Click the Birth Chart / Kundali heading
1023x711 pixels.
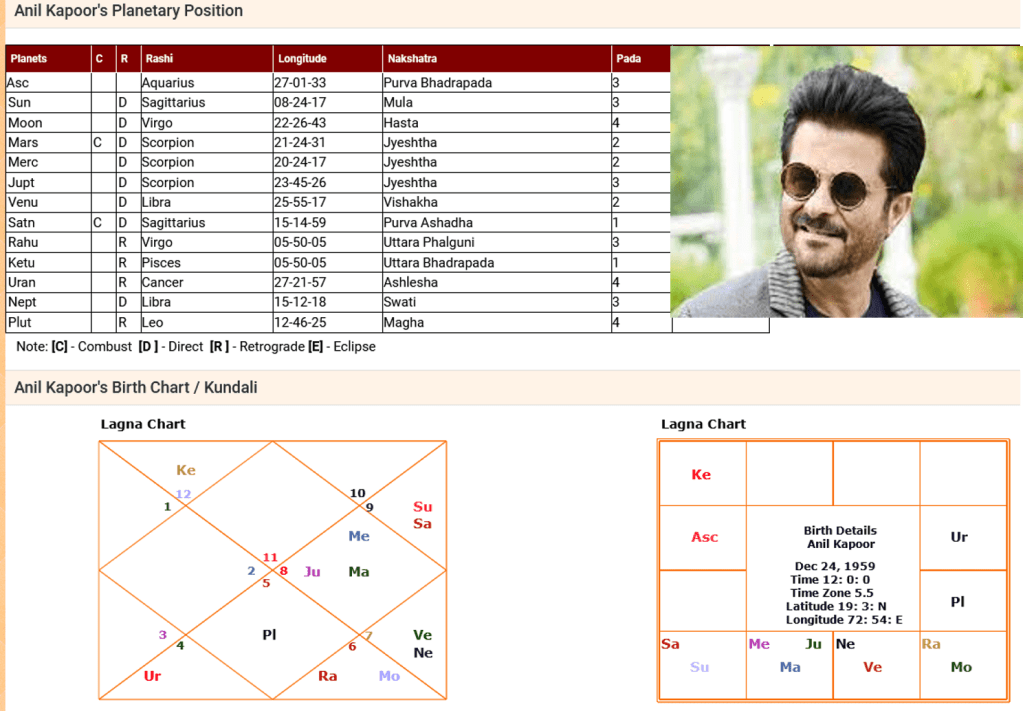click(x=135, y=387)
